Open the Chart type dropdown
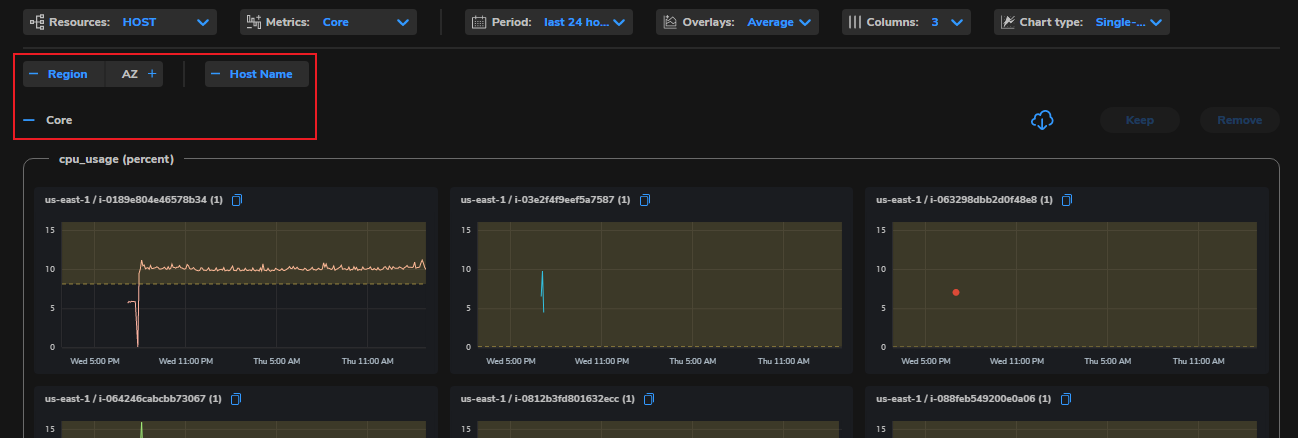Screen dimensions: 1298x438 [x=1082, y=22]
